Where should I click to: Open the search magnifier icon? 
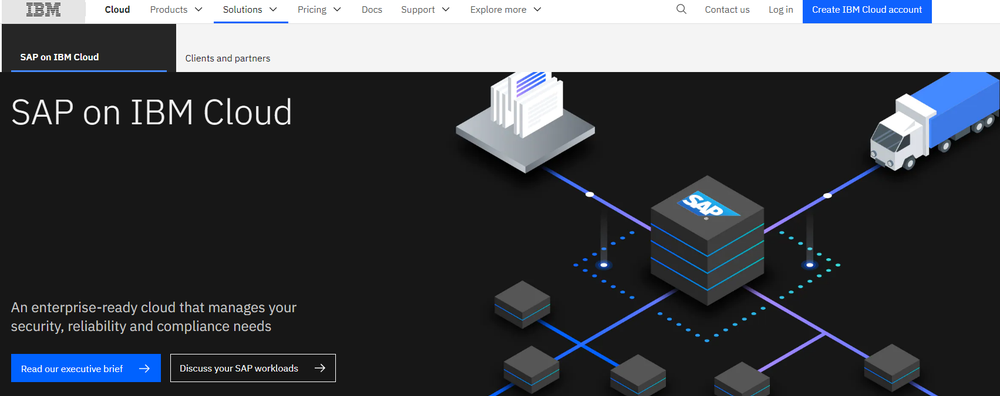point(681,10)
